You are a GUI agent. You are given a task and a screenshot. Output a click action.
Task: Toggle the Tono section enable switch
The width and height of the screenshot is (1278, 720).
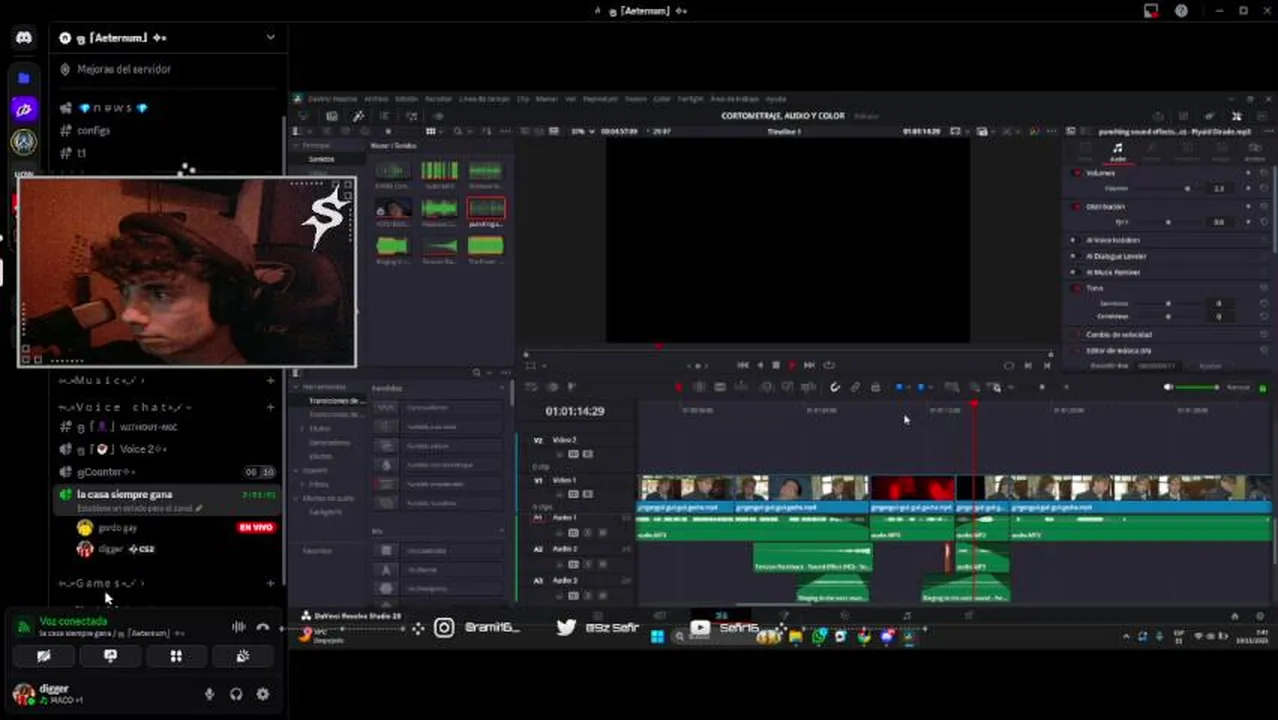click(1077, 288)
